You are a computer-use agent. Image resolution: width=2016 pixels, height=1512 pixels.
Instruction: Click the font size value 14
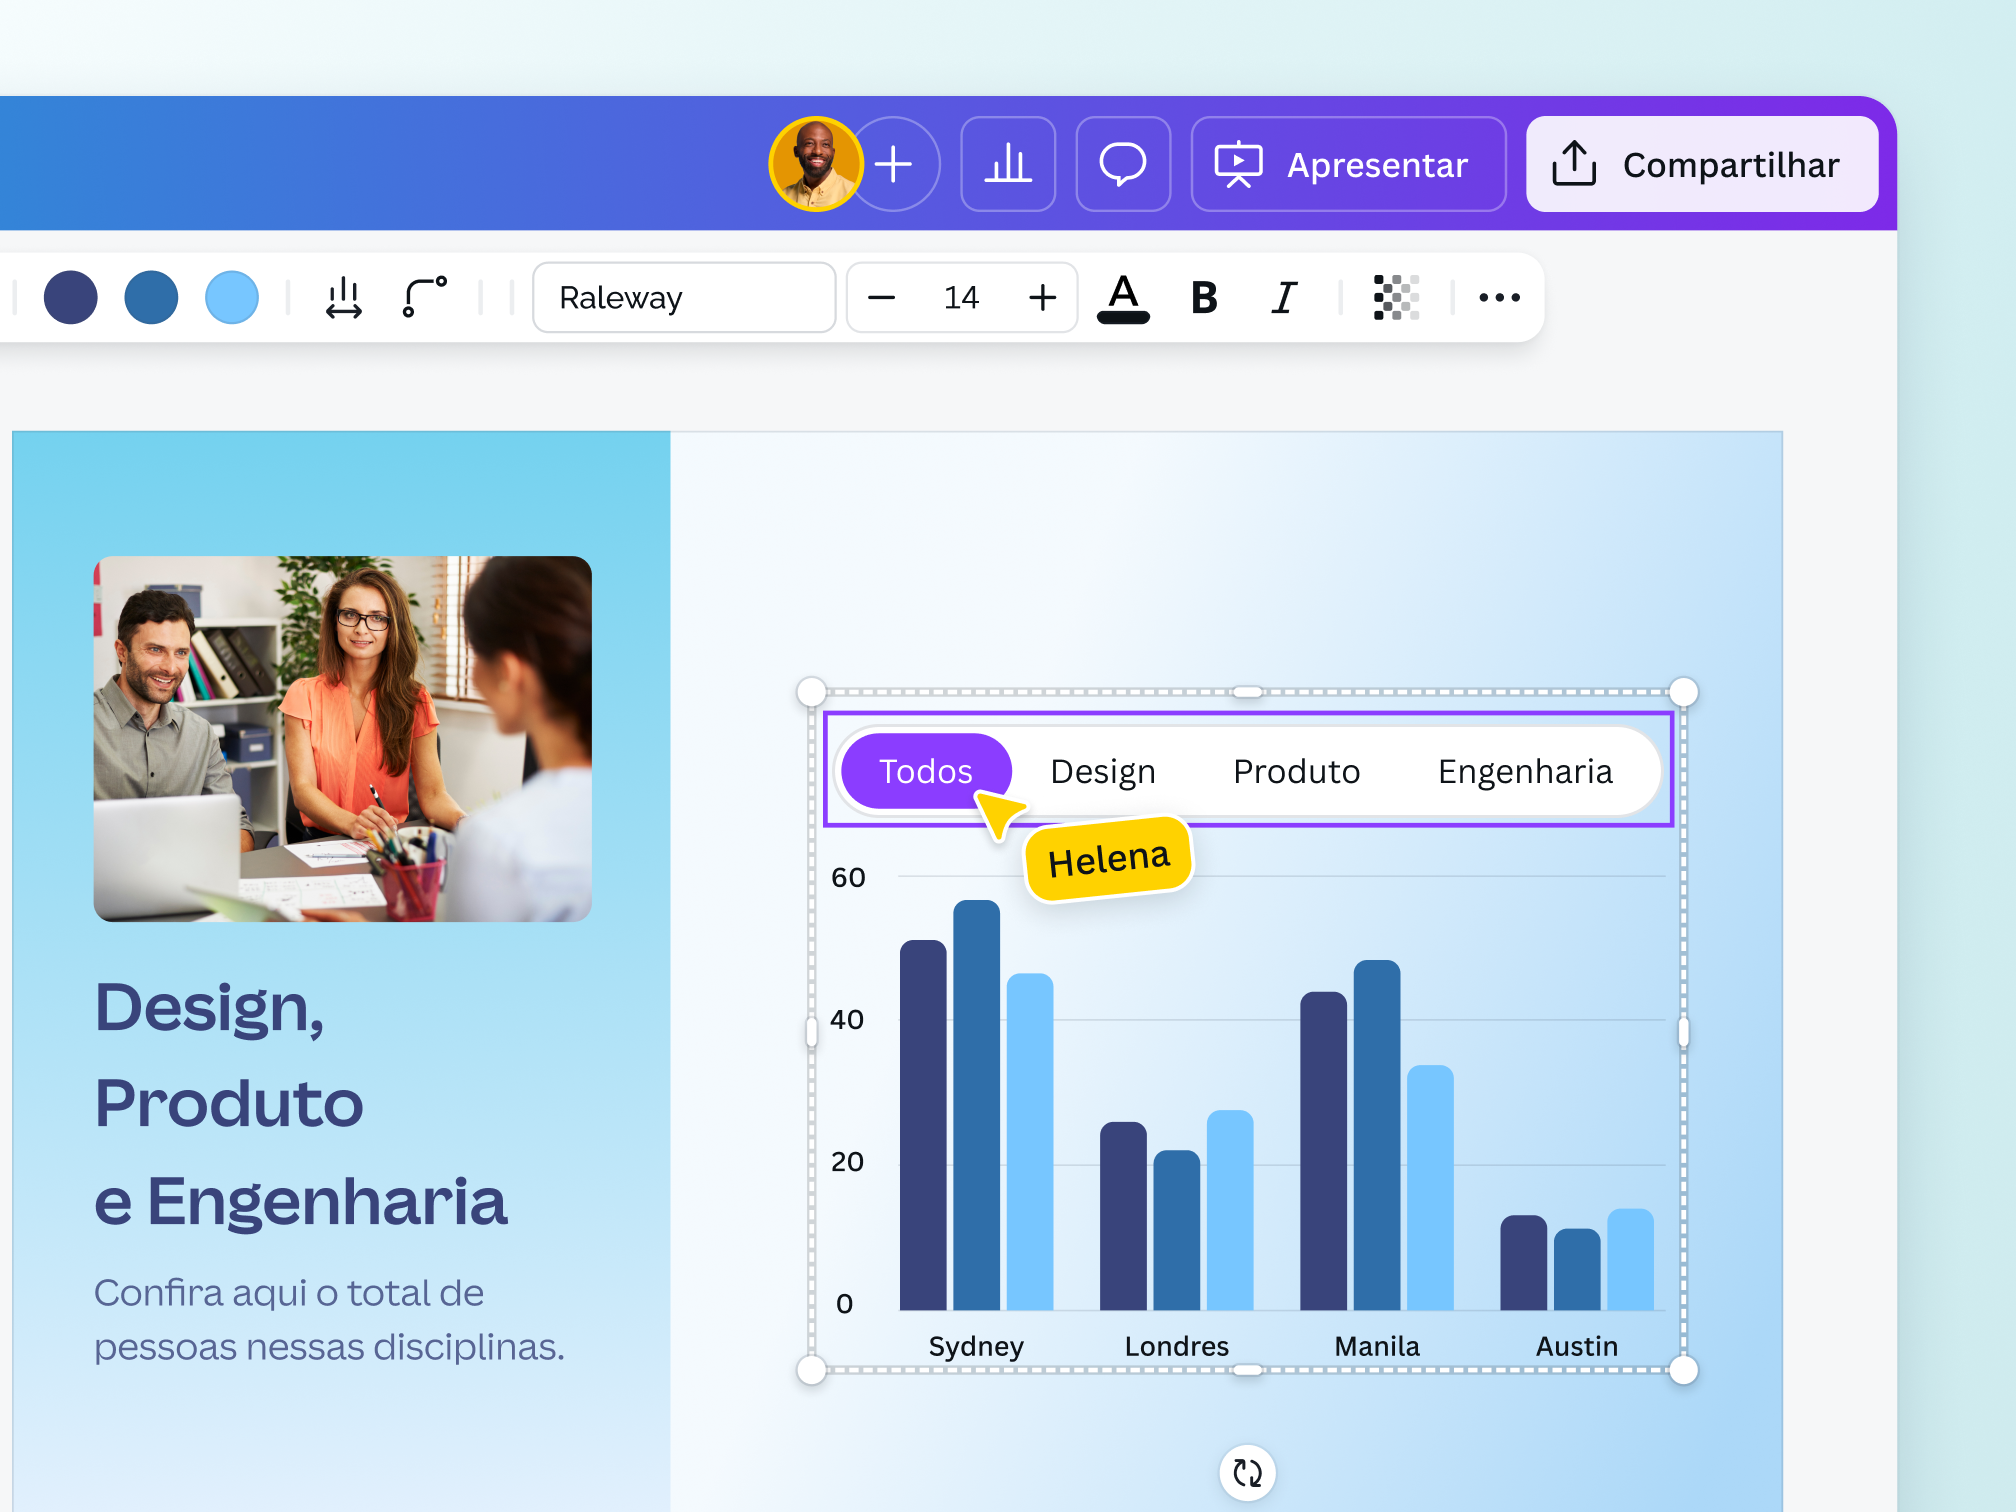(x=961, y=297)
